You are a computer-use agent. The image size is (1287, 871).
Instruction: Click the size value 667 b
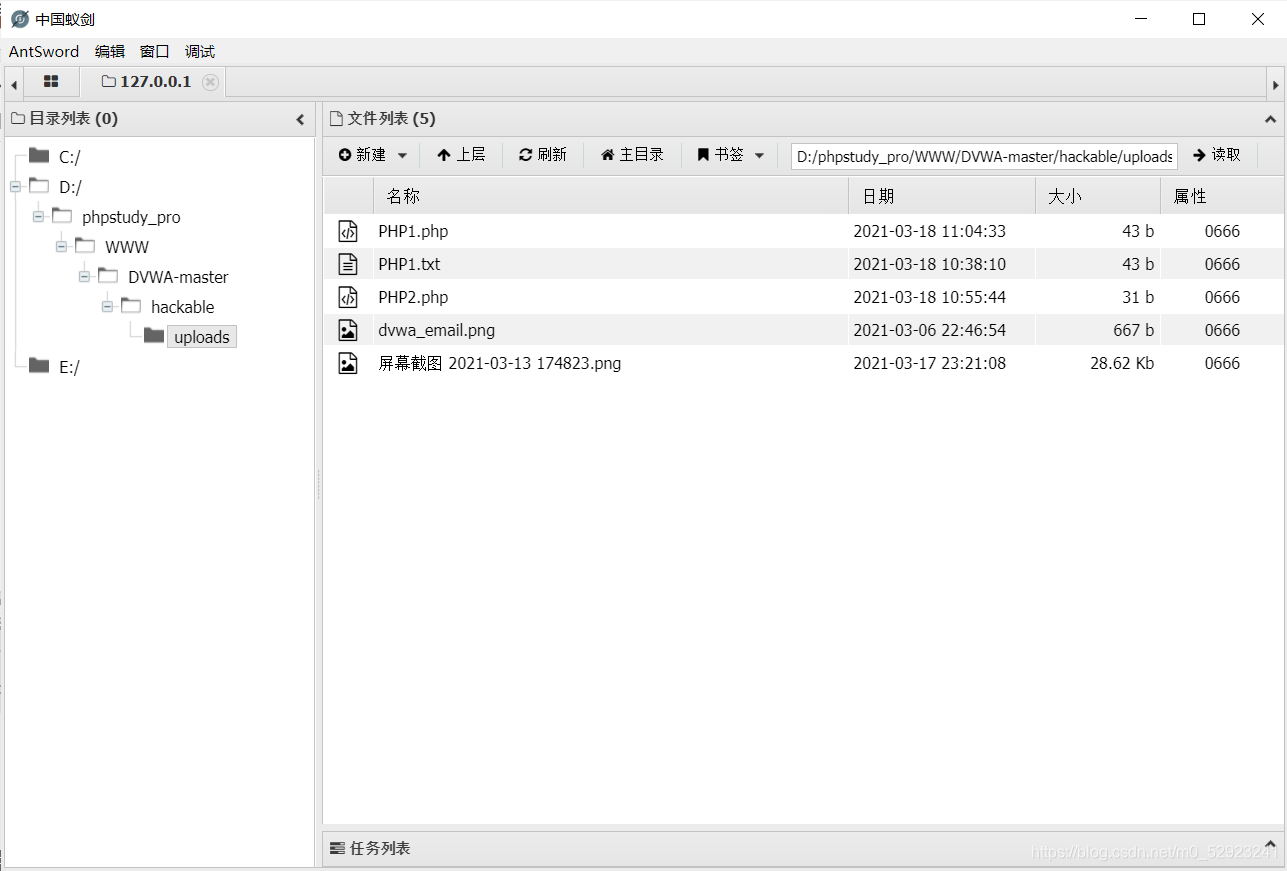click(1133, 331)
